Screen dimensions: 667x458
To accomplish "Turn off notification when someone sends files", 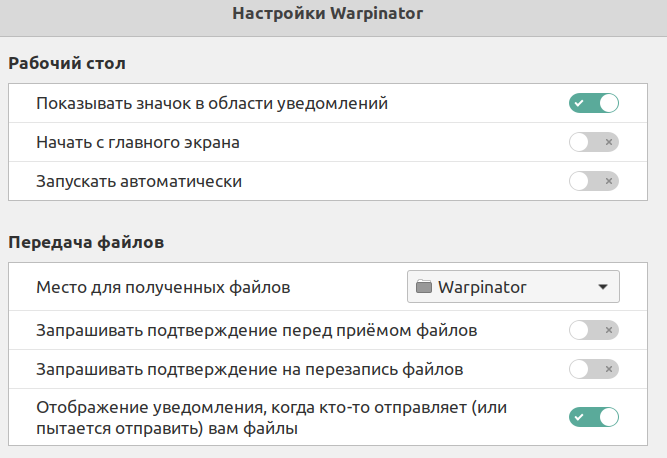I will (594, 417).
